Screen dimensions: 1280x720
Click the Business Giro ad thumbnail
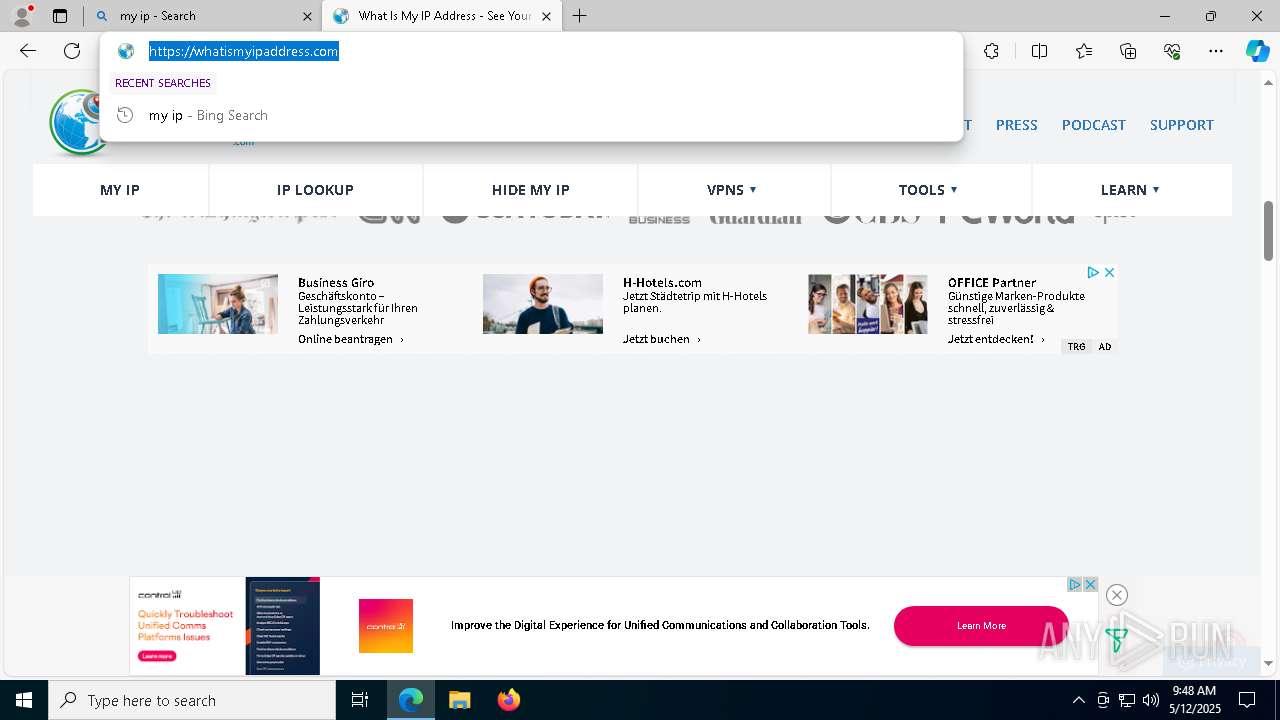pyautogui.click(x=218, y=304)
